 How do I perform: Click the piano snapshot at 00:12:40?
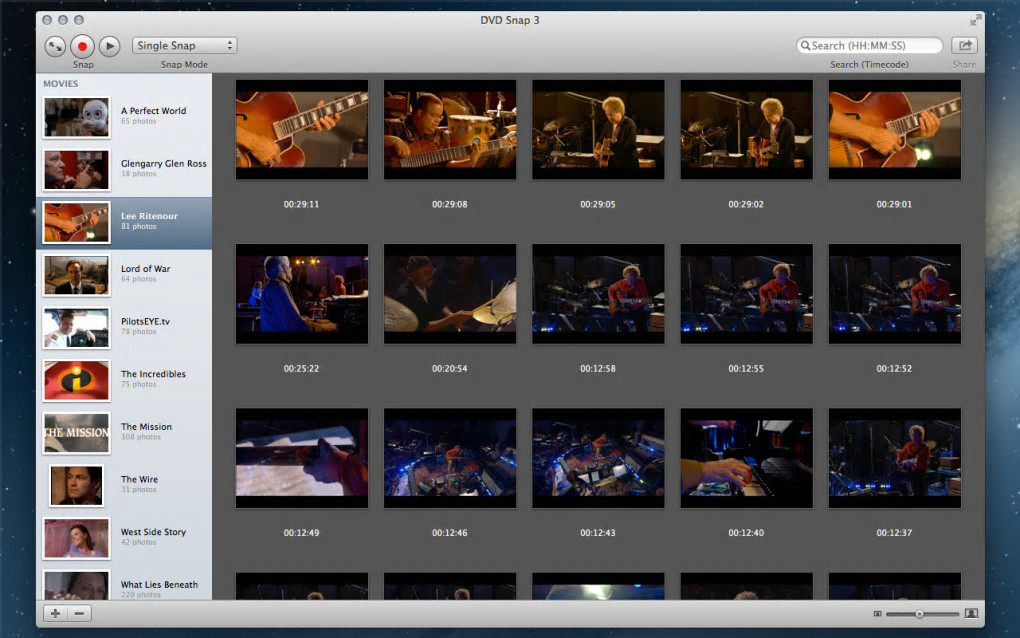coord(747,459)
